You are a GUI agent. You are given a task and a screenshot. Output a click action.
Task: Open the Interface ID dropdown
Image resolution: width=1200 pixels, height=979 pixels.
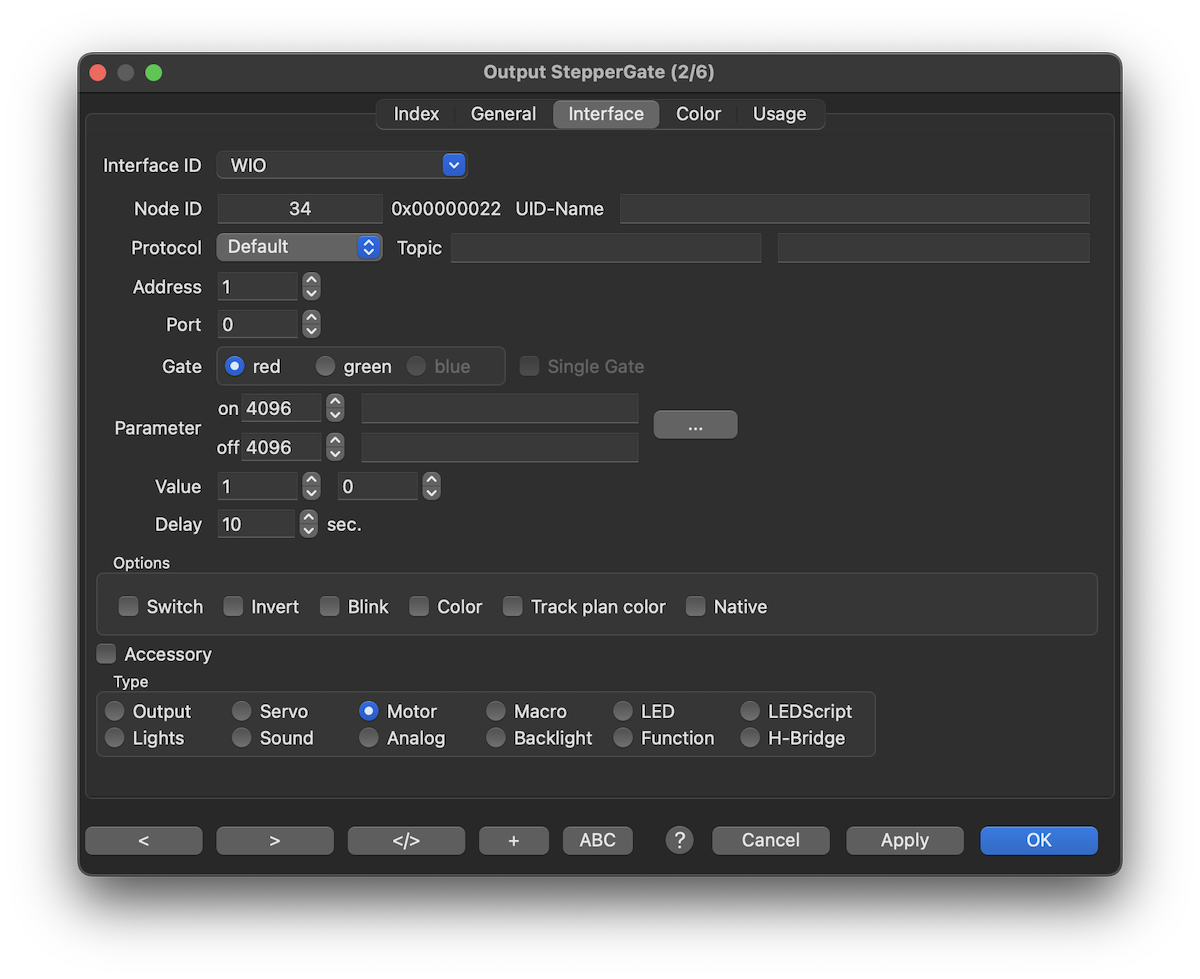[x=342, y=165]
